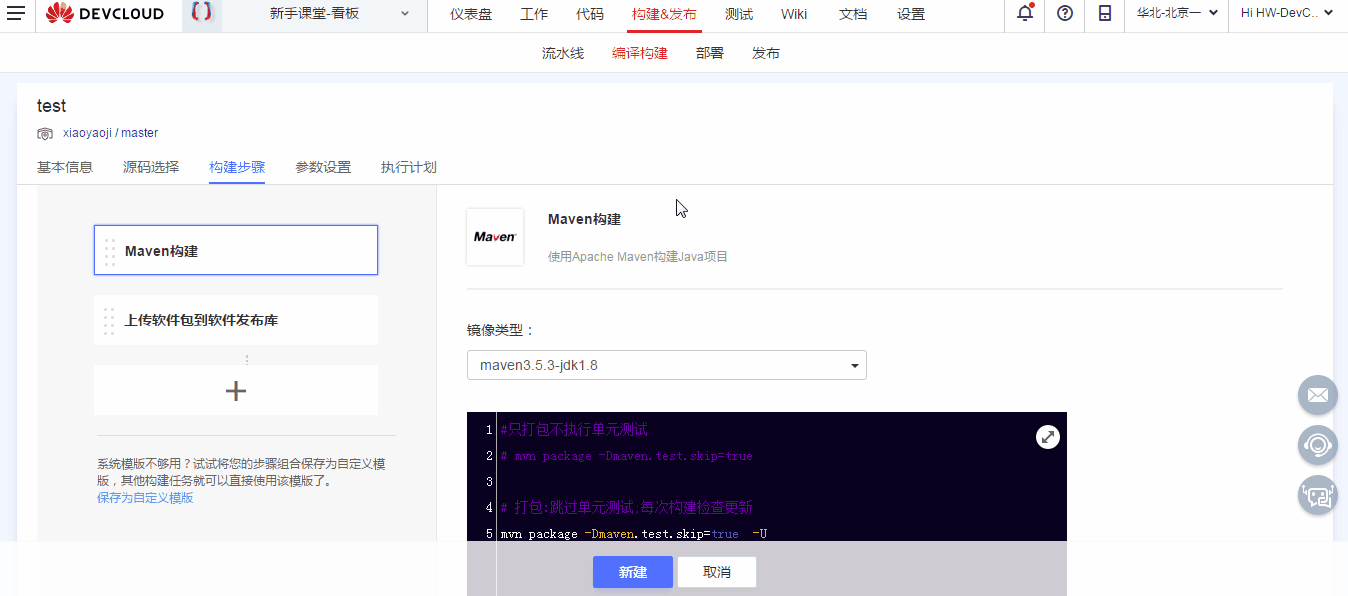The height and width of the screenshot is (596, 1348).
Task: Open the Wiki menu item
Action: pyautogui.click(x=793, y=14)
